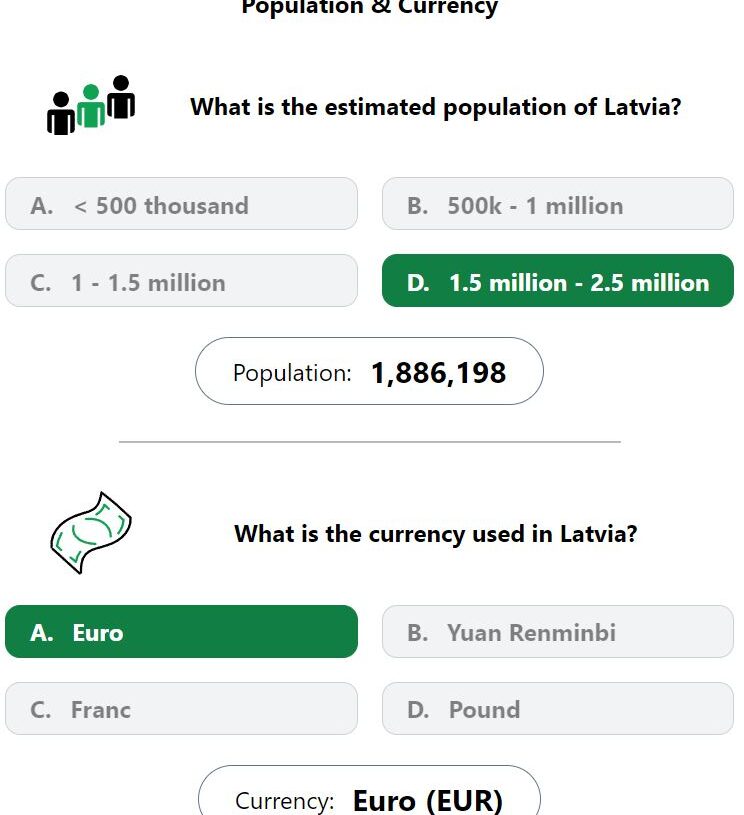Click the Euro (EUR) bold text
This screenshot has width=744, height=815.
click(428, 800)
